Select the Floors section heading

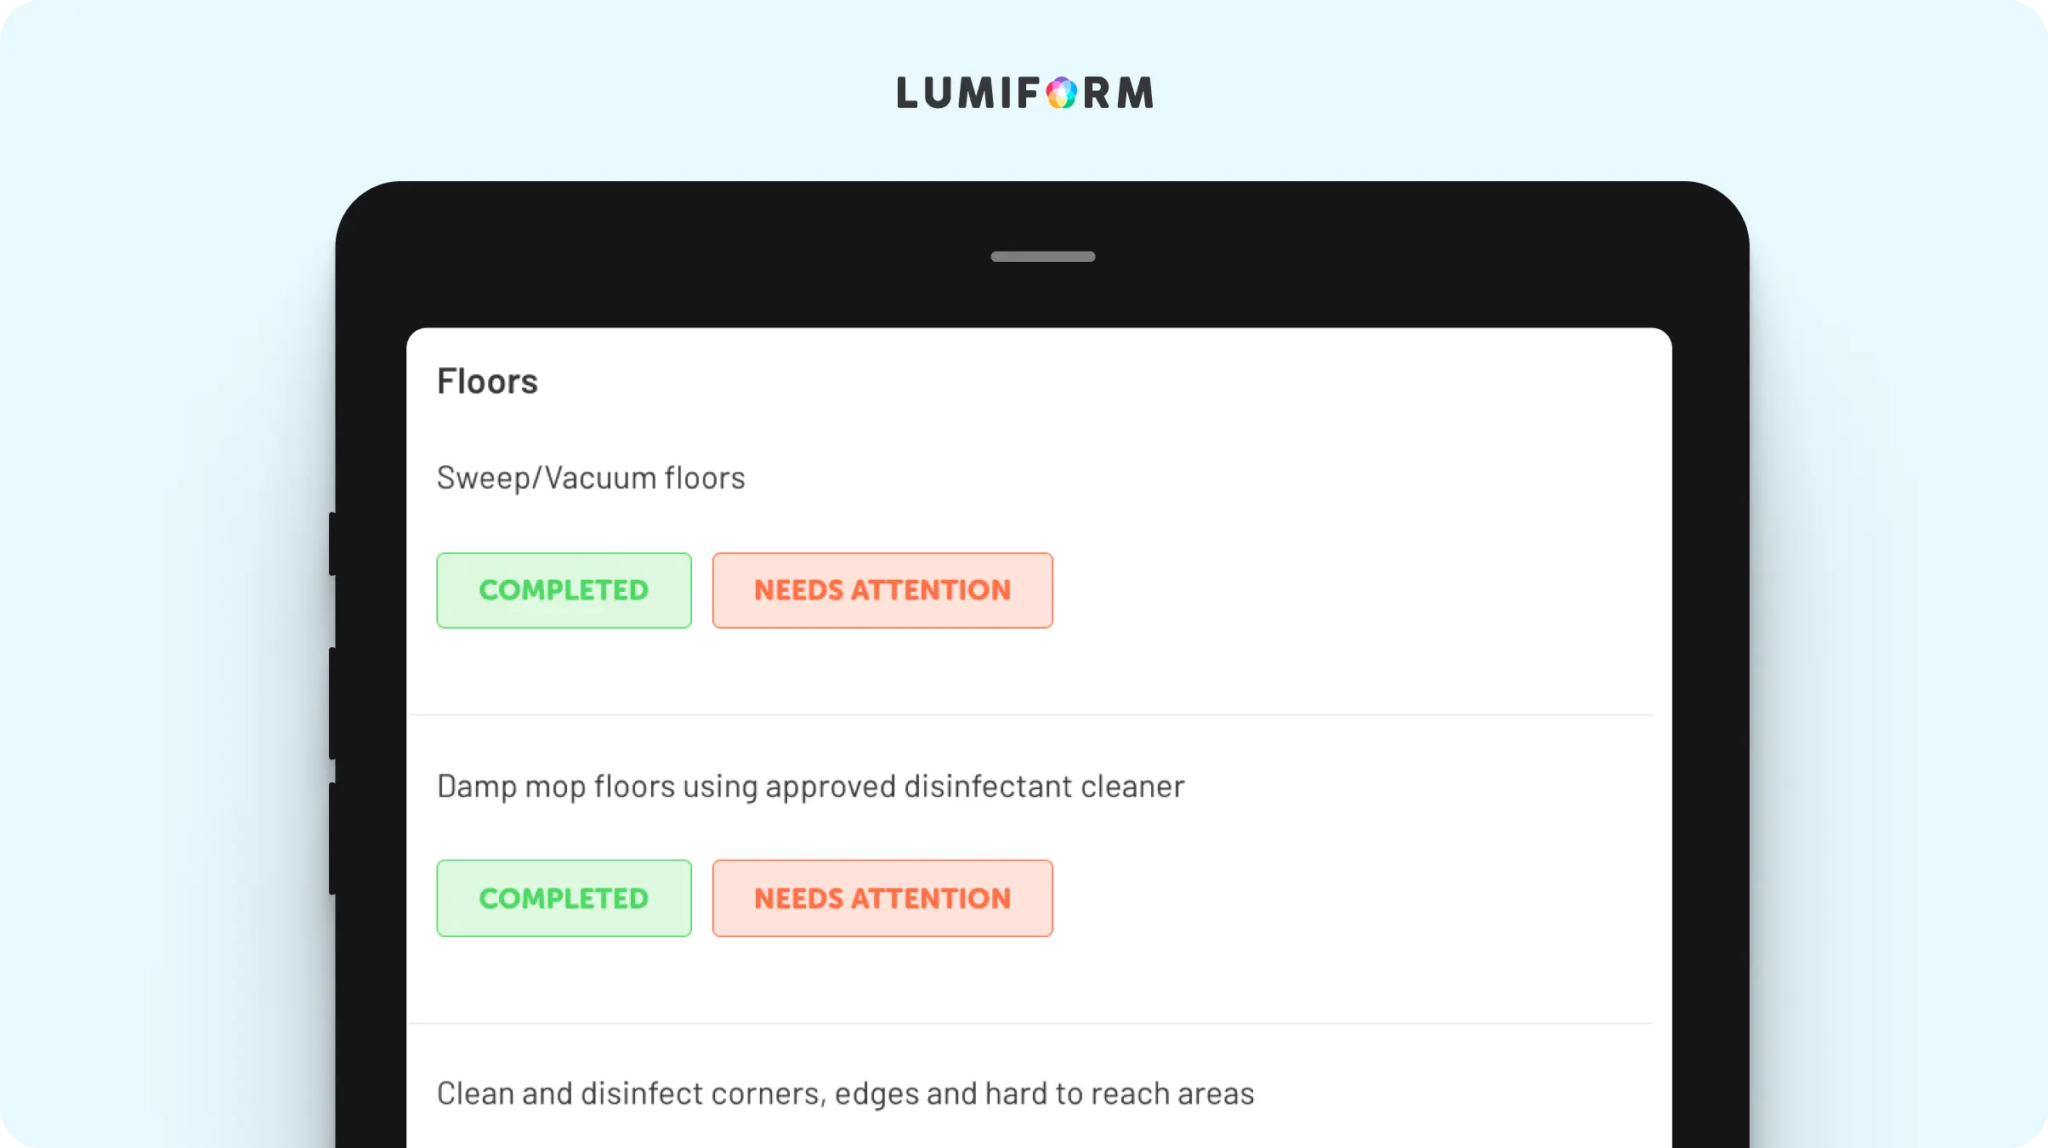(487, 381)
